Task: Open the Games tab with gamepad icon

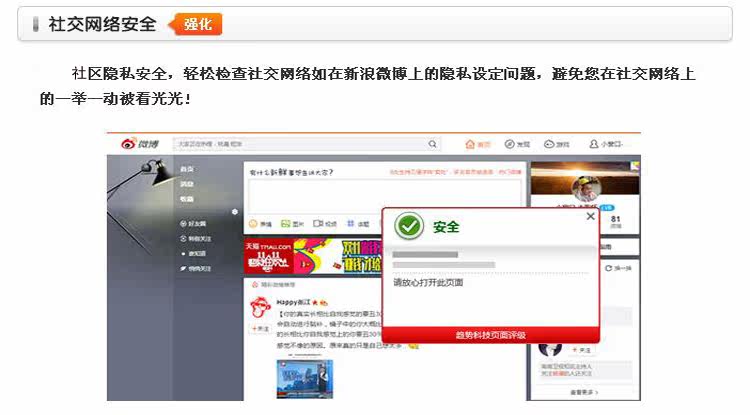Action: click(556, 144)
